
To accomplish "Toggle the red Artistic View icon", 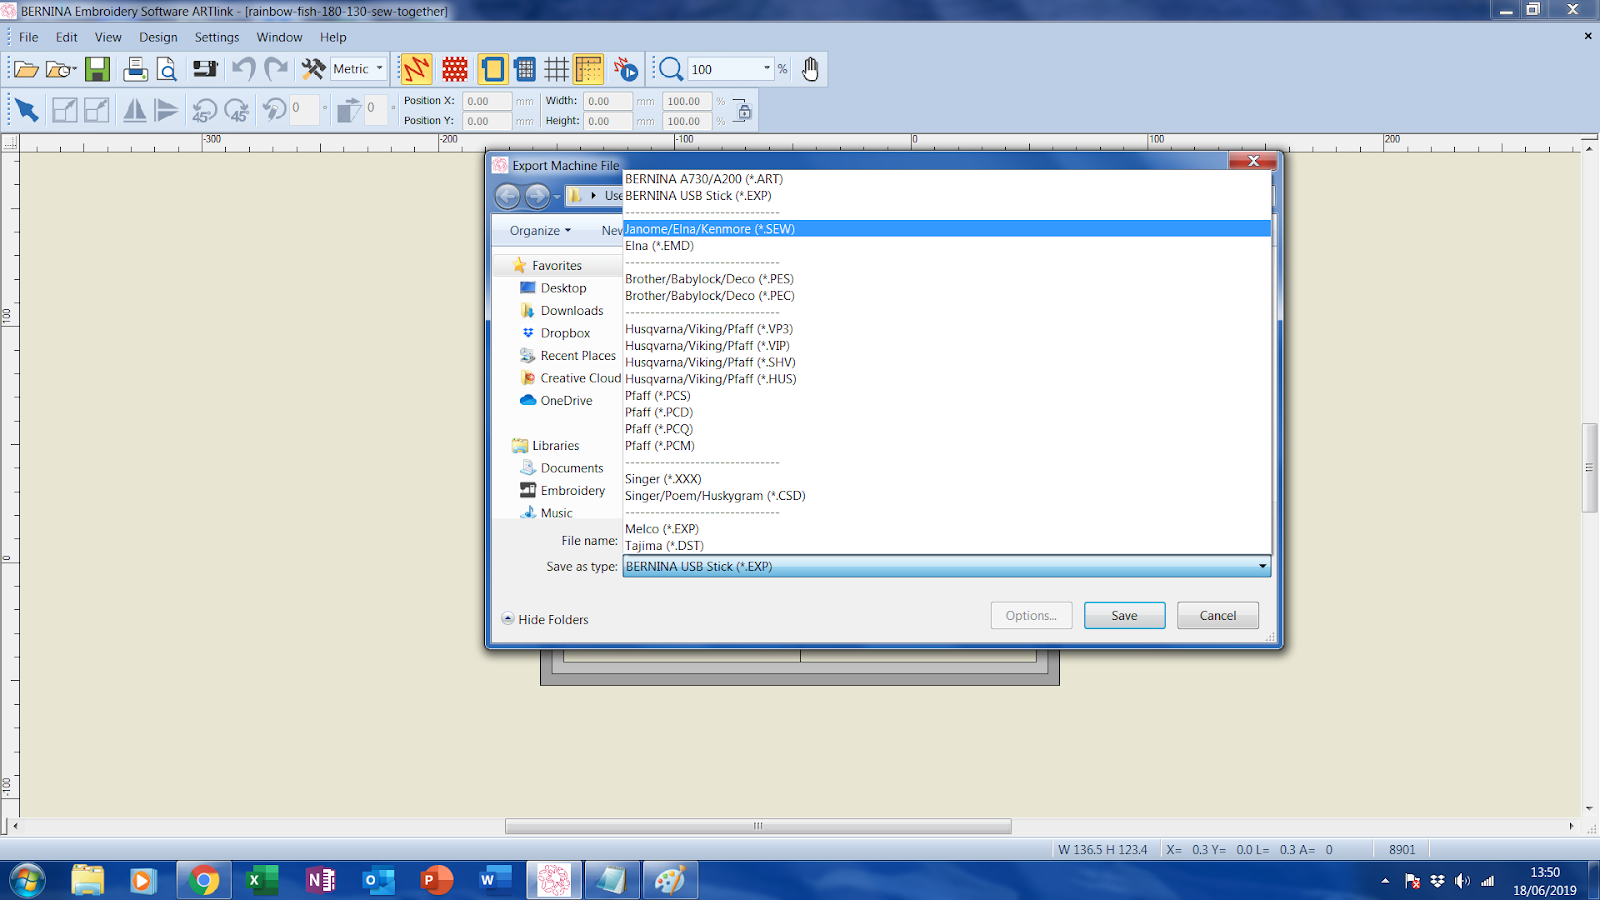I will (x=455, y=69).
